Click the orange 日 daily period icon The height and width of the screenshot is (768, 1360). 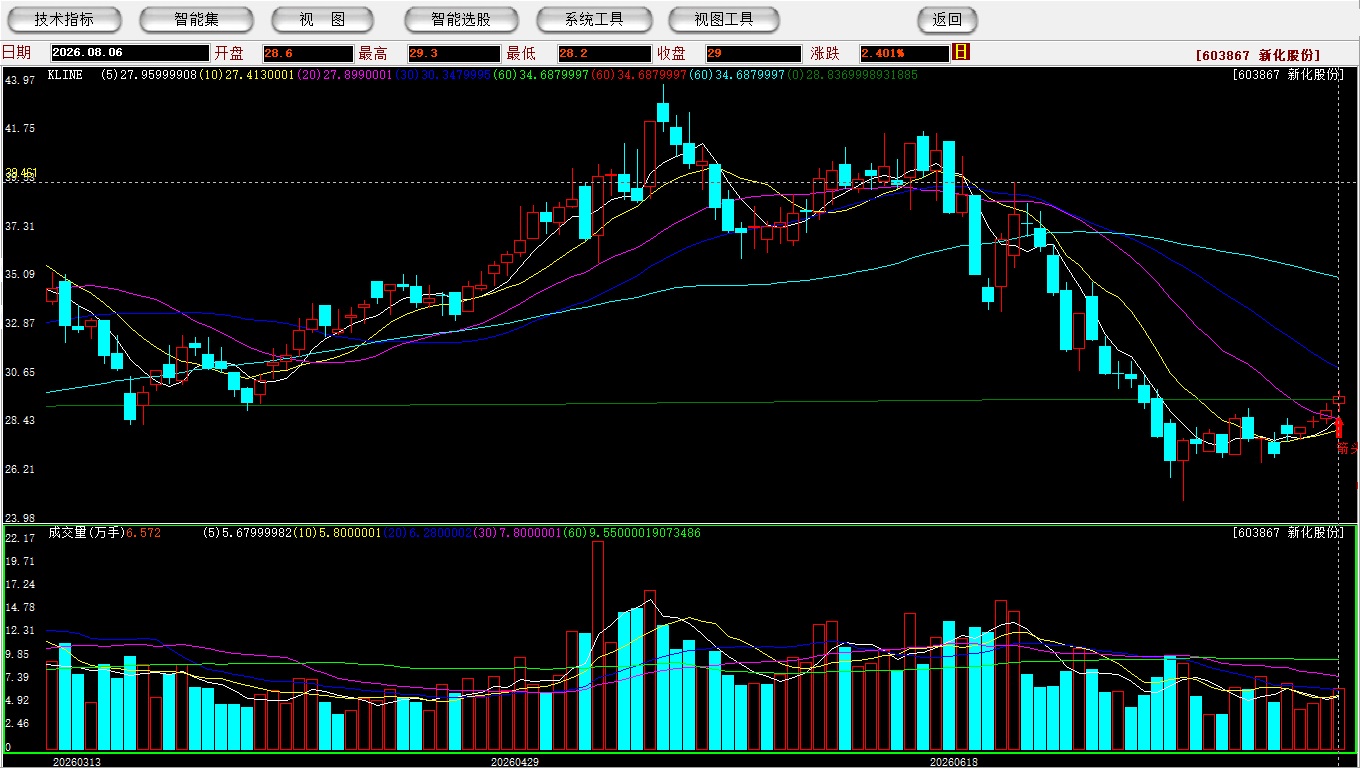point(961,52)
